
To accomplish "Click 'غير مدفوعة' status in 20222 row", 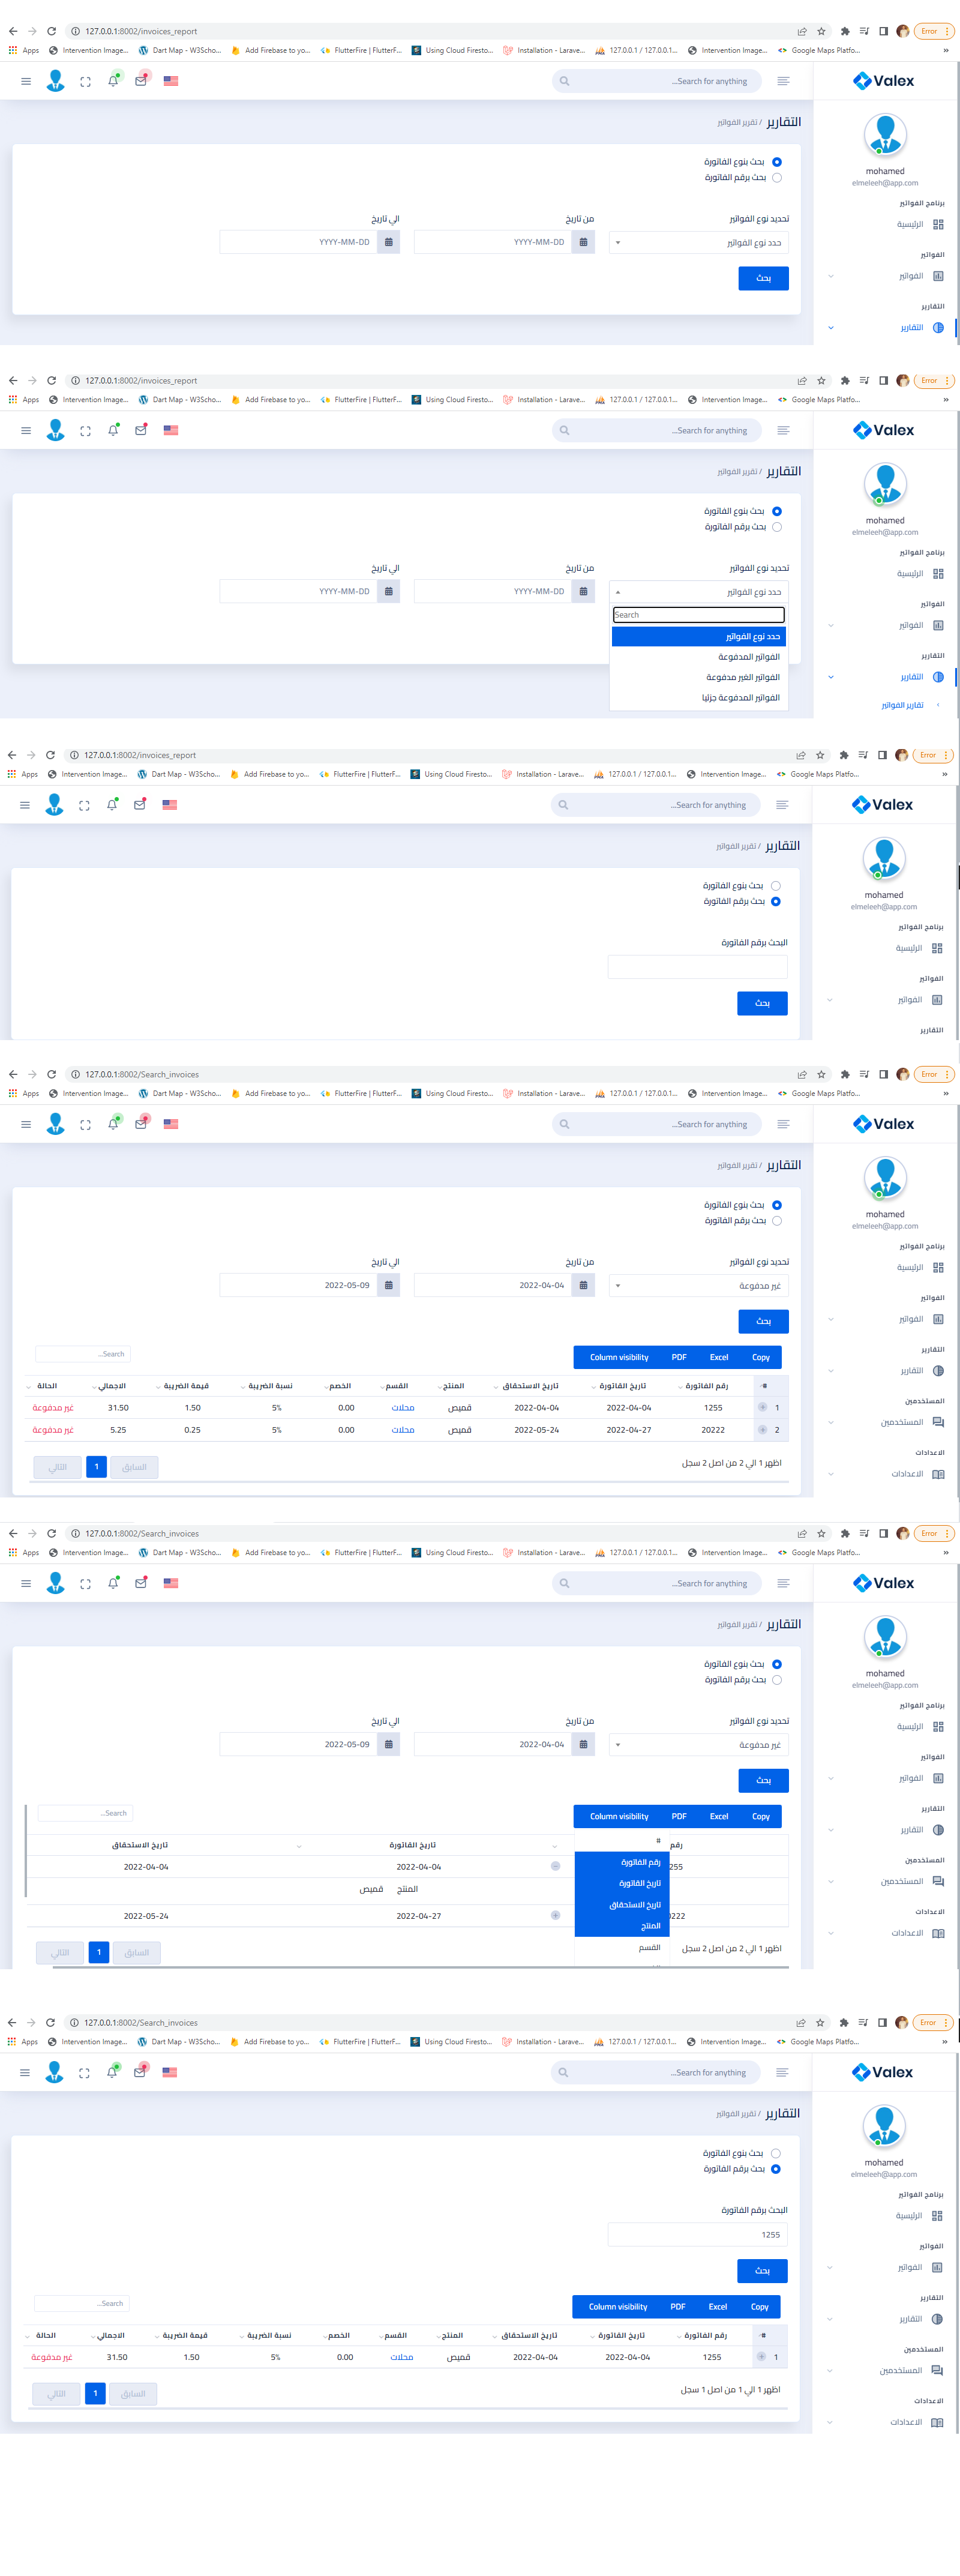I will (53, 1430).
